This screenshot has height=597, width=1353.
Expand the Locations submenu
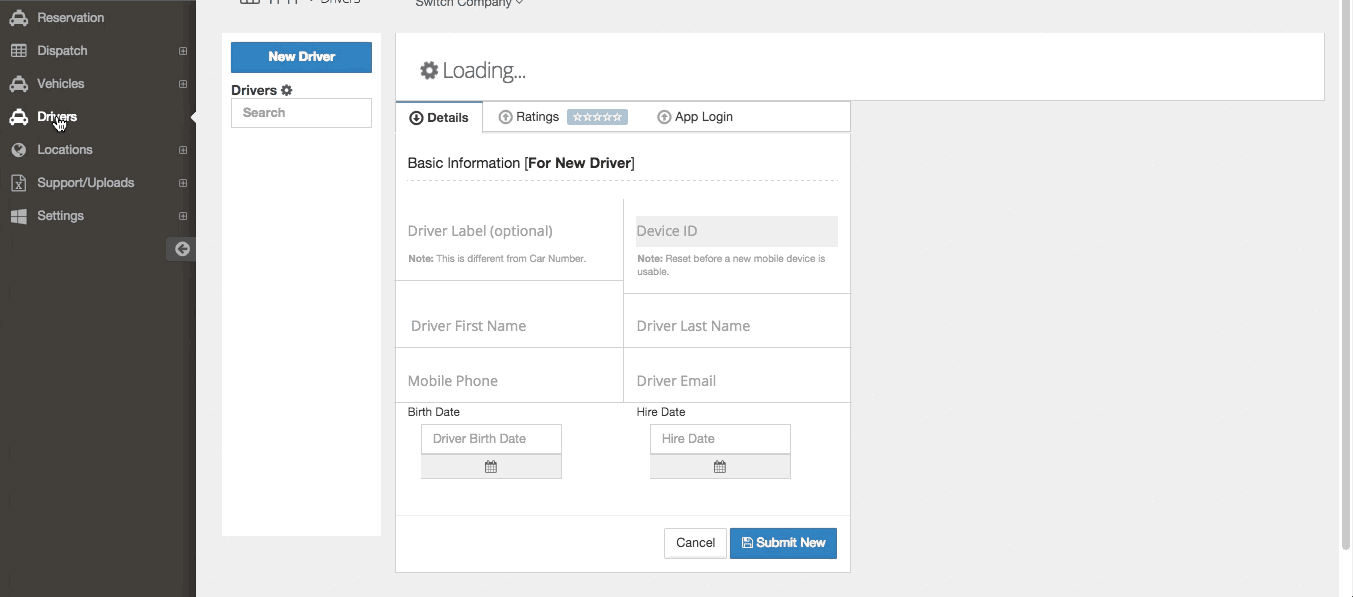(183, 150)
